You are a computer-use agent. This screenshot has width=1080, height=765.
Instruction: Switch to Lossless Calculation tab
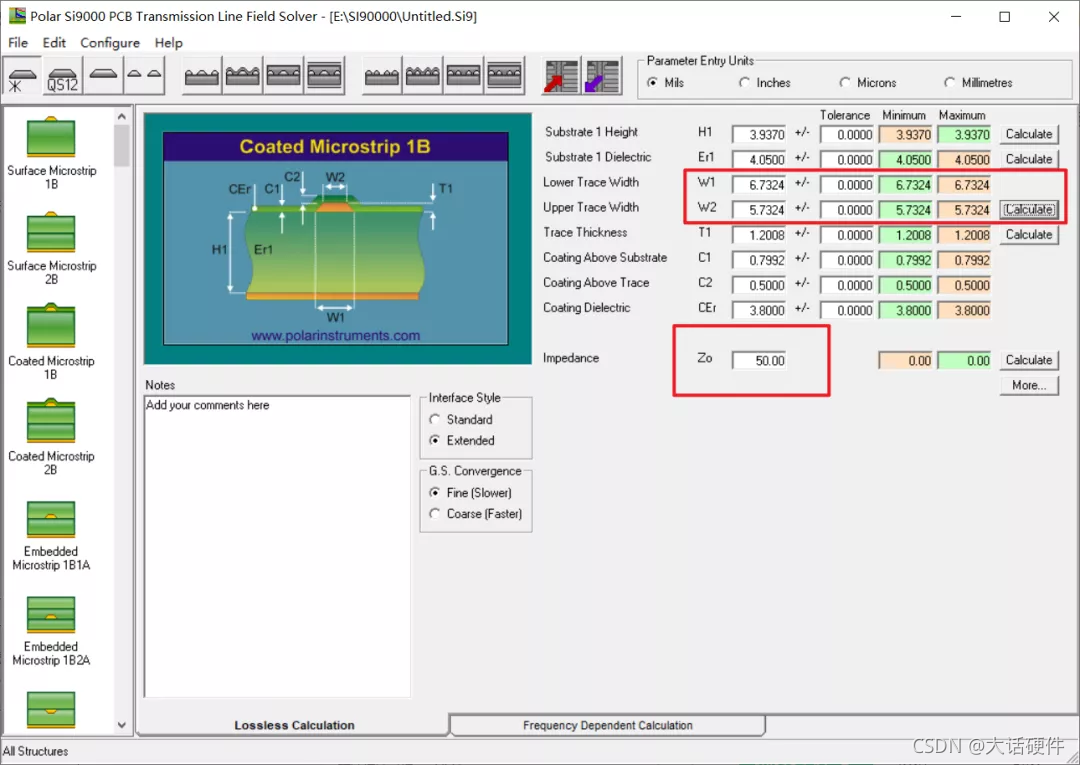[294, 725]
